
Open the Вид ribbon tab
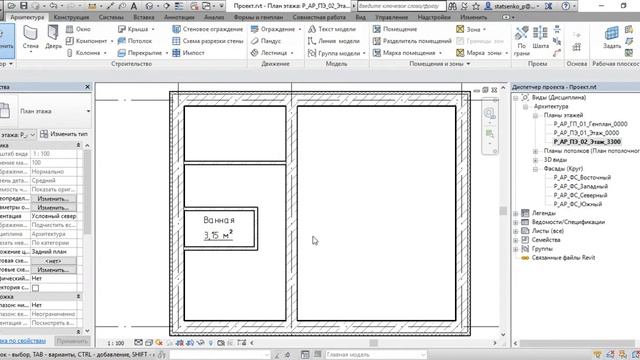(360, 18)
